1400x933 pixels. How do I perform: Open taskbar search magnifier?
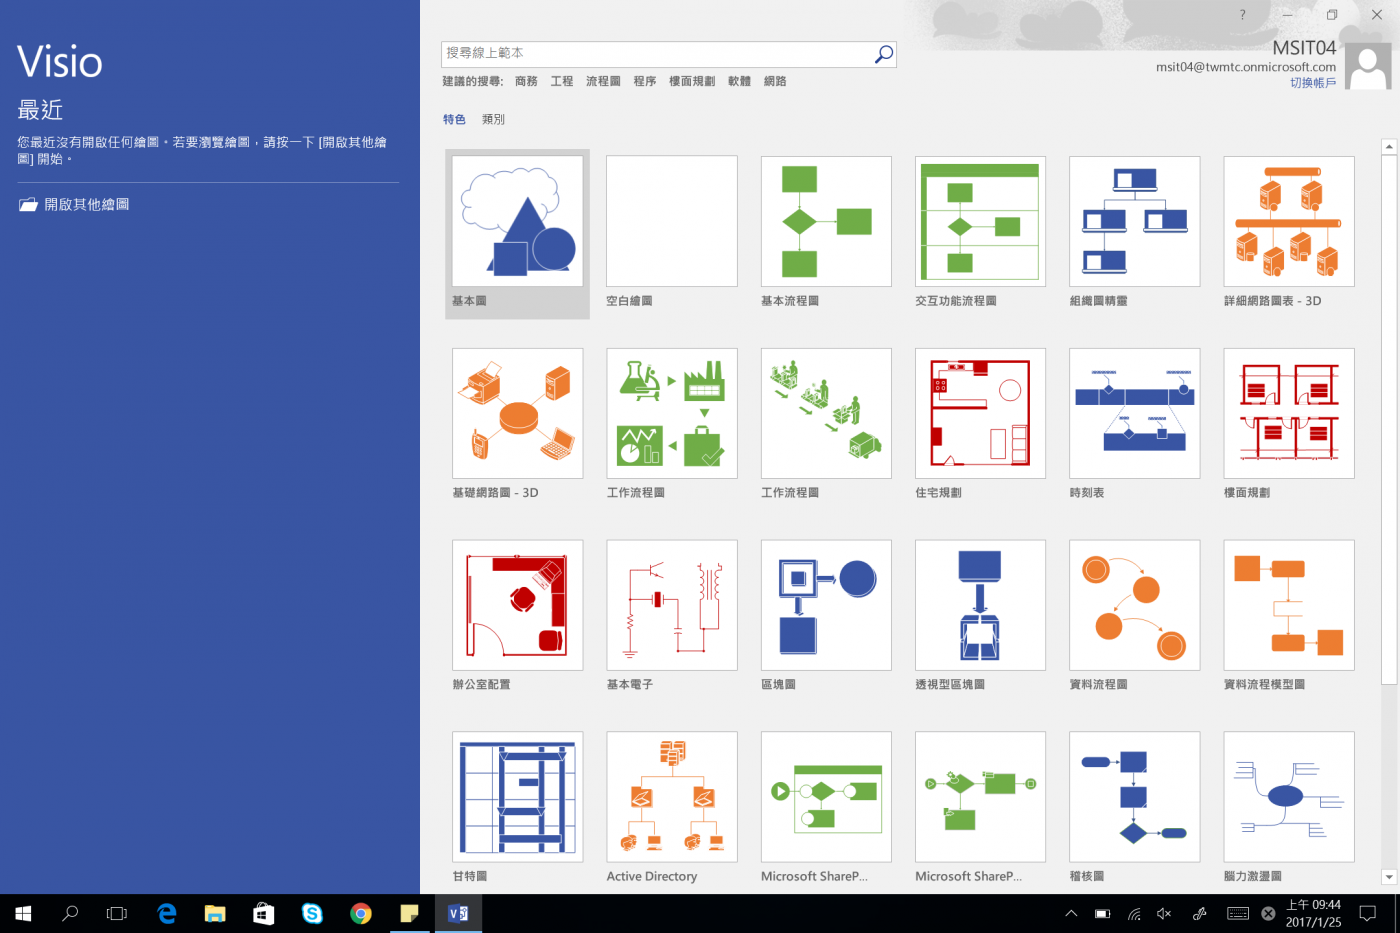coord(70,913)
